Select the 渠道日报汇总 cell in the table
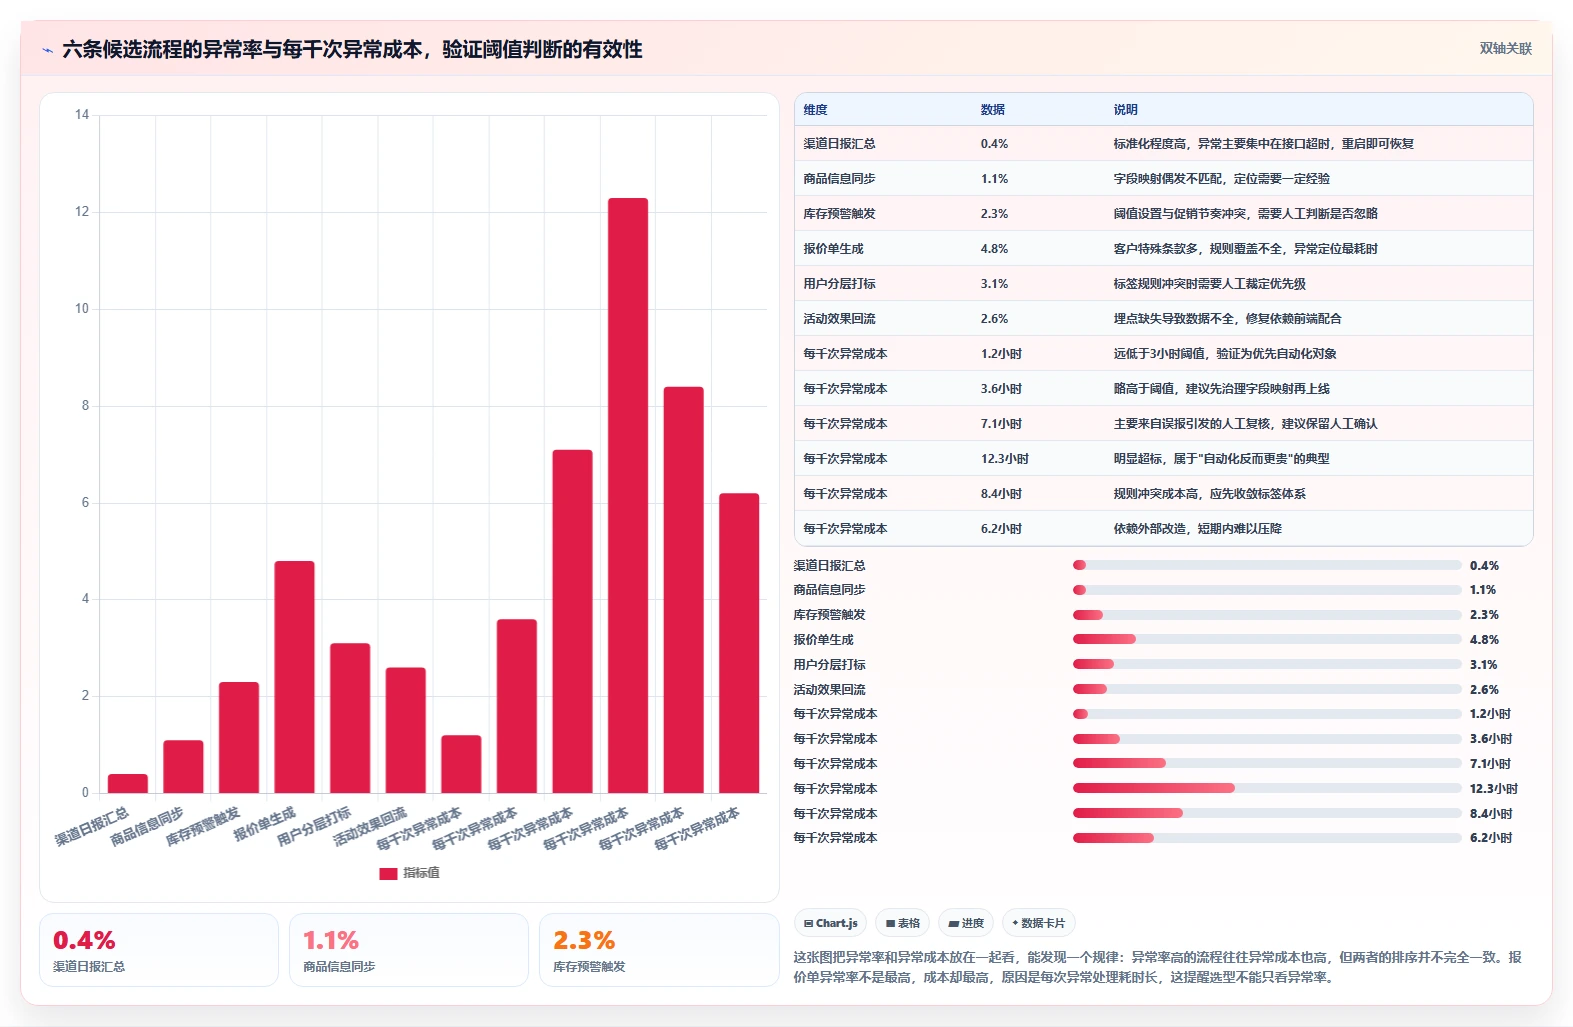 [x=839, y=144]
